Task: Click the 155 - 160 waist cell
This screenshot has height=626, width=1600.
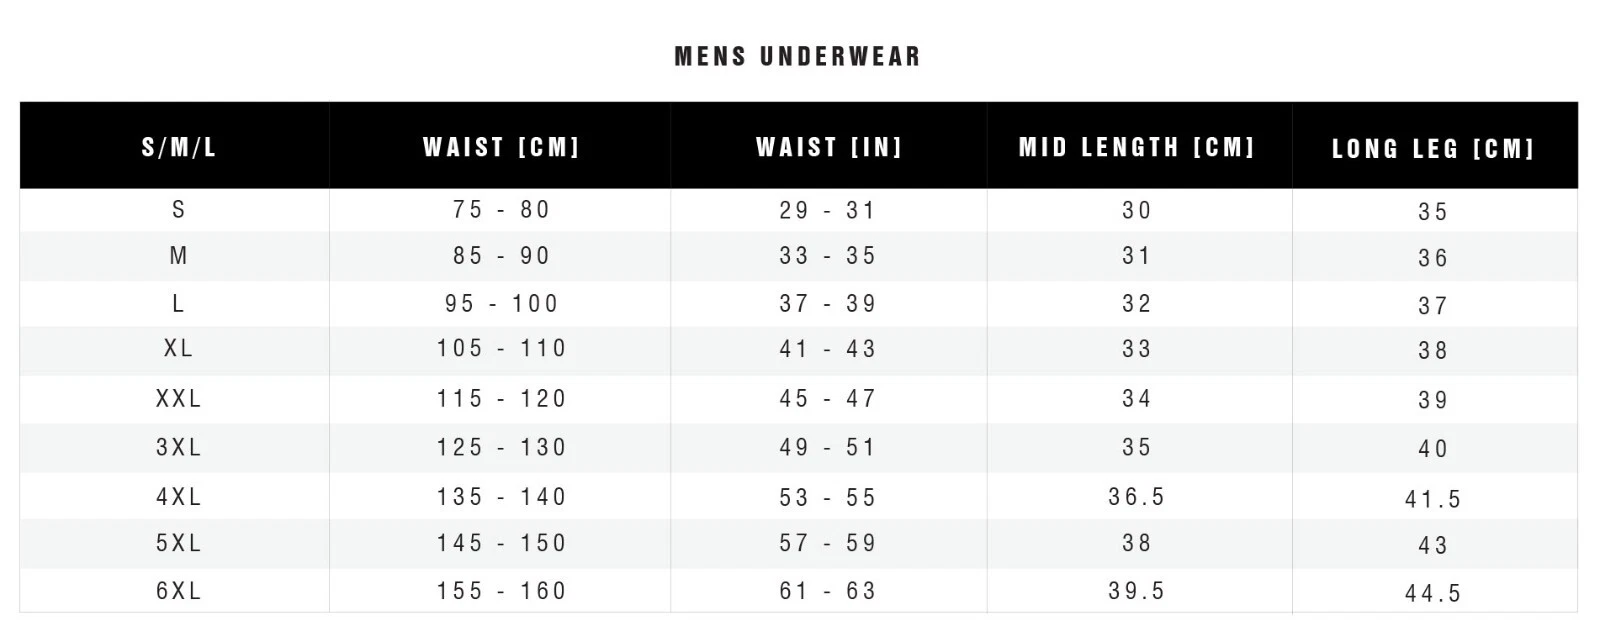Action: tap(501, 591)
